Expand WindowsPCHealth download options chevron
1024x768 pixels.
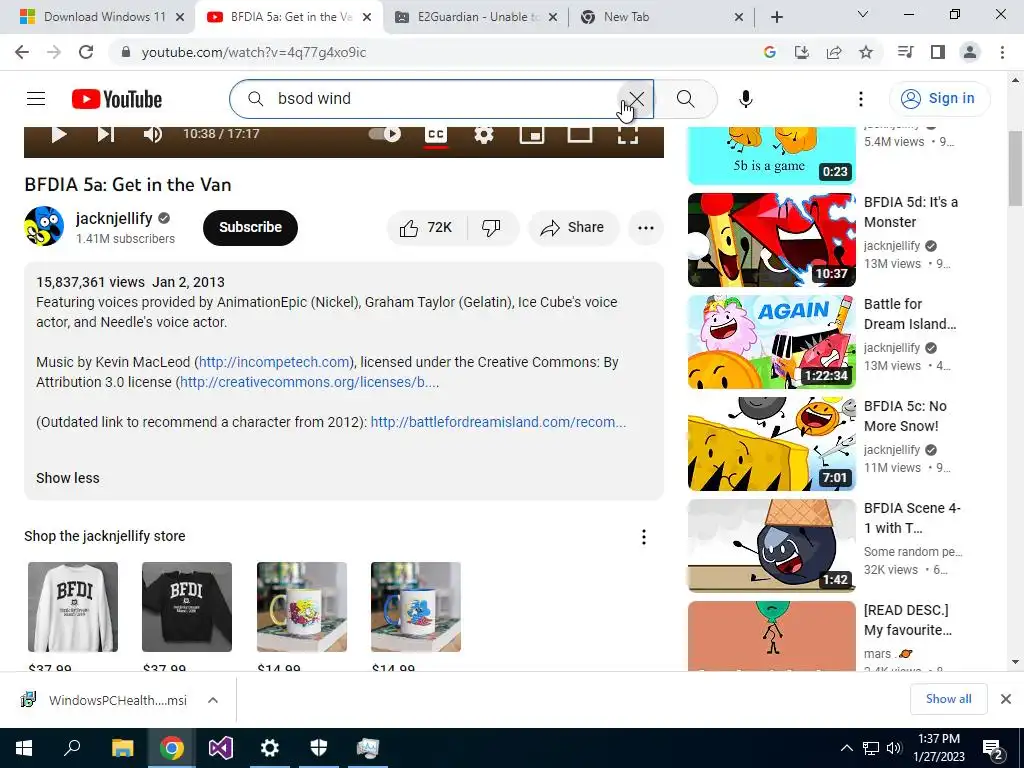tap(212, 700)
